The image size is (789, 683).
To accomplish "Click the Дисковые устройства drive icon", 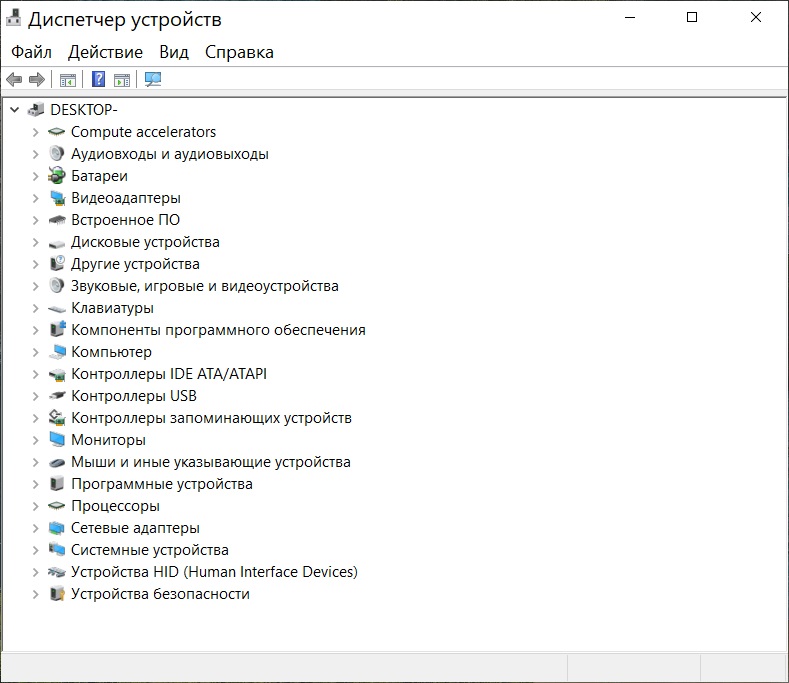I will coord(57,244).
